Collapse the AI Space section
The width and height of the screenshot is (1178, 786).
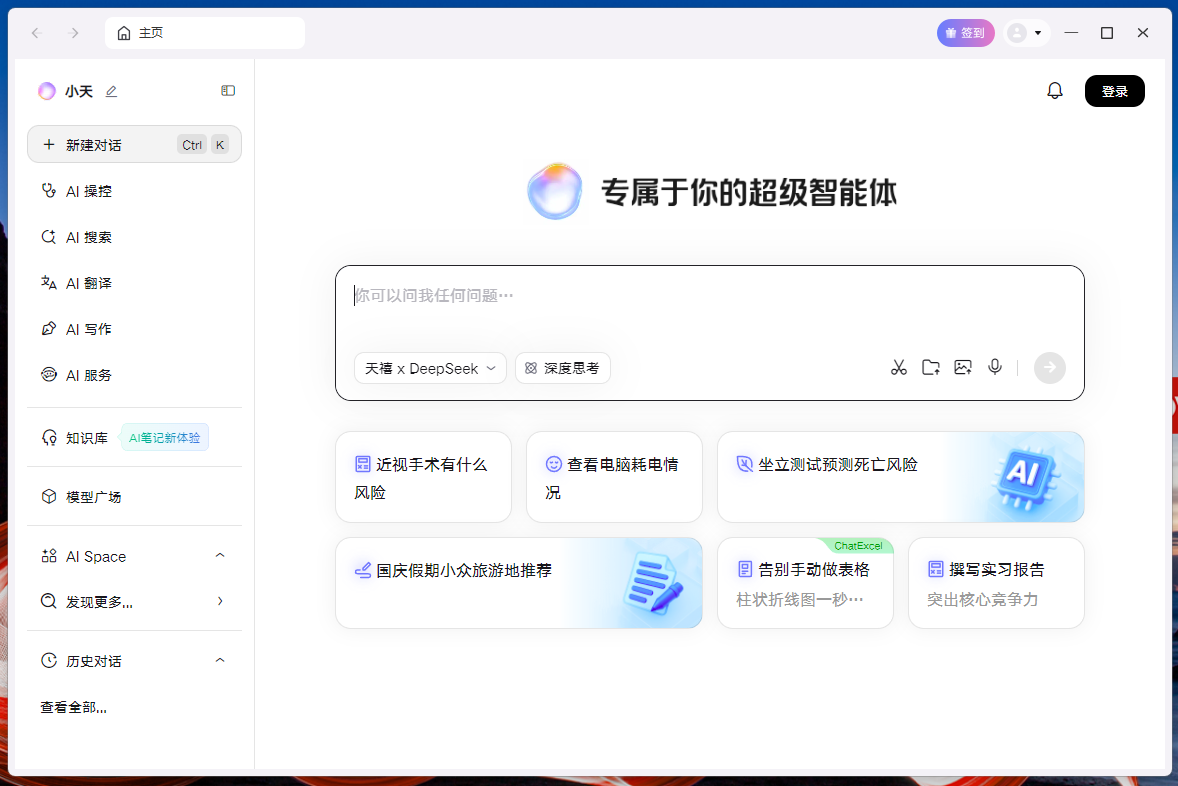(222, 556)
